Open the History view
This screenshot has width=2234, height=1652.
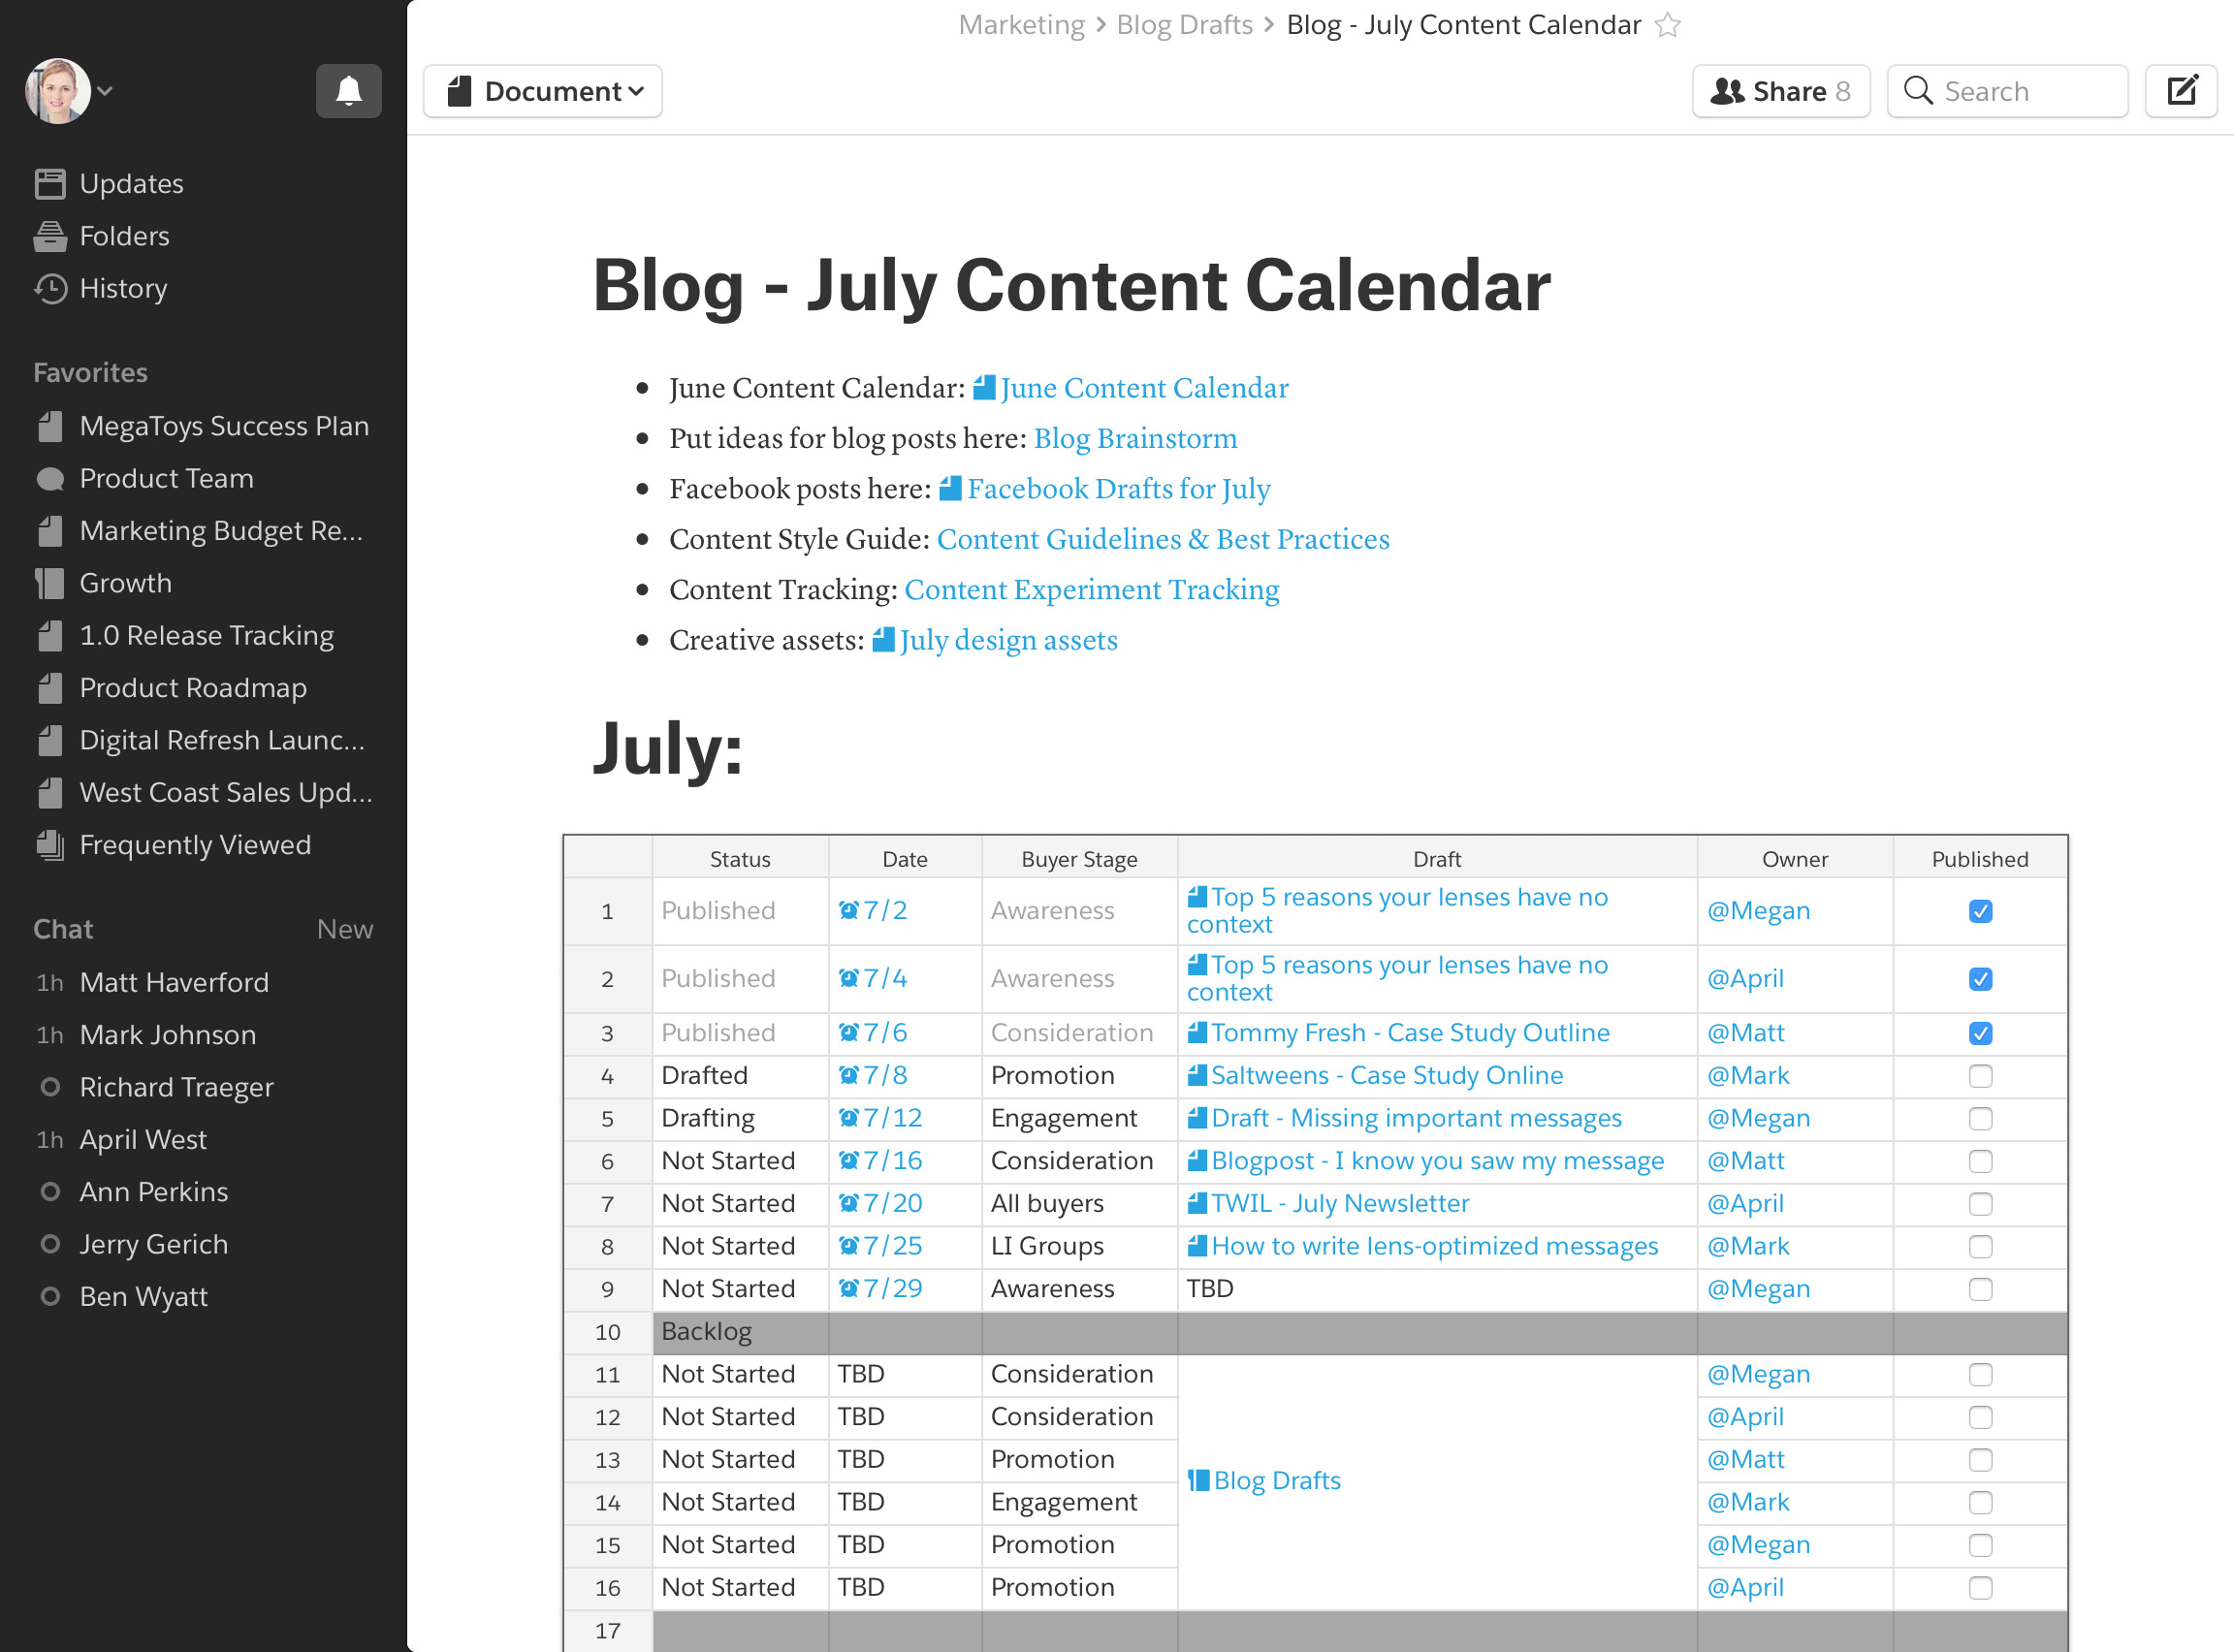click(122, 288)
